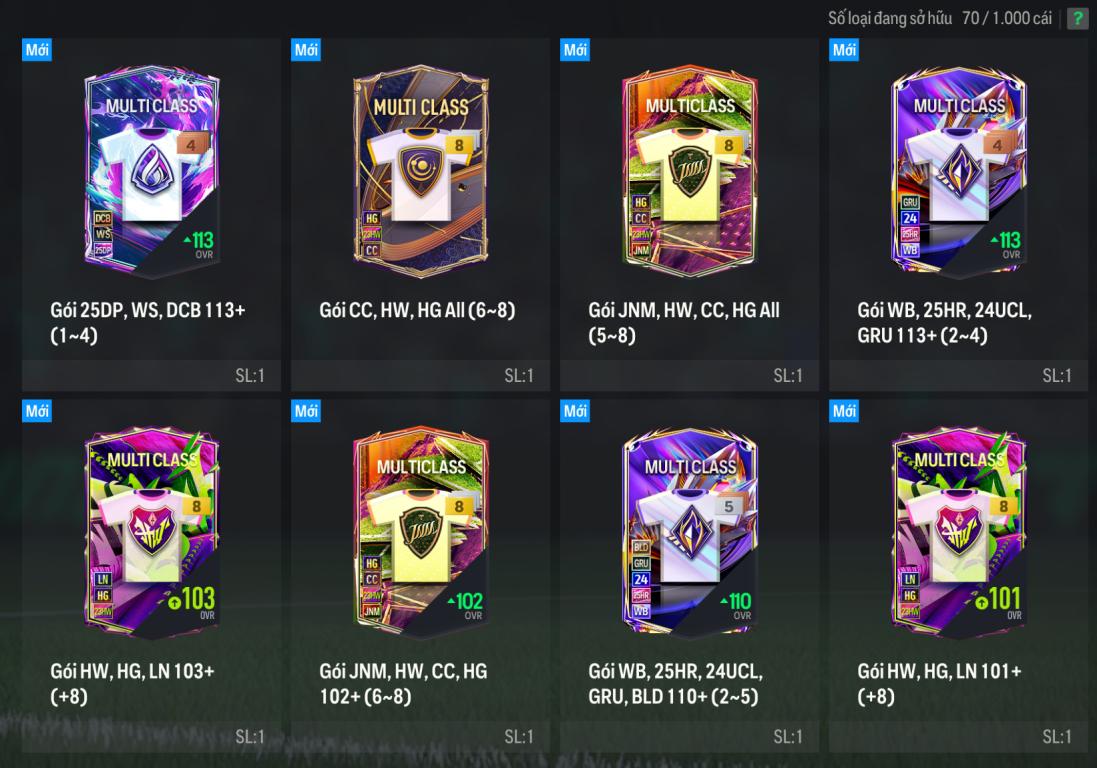This screenshot has height=768, width=1097.
Task: Click the grade 5 badge on the BLD pack shirt
Action: click(x=728, y=506)
